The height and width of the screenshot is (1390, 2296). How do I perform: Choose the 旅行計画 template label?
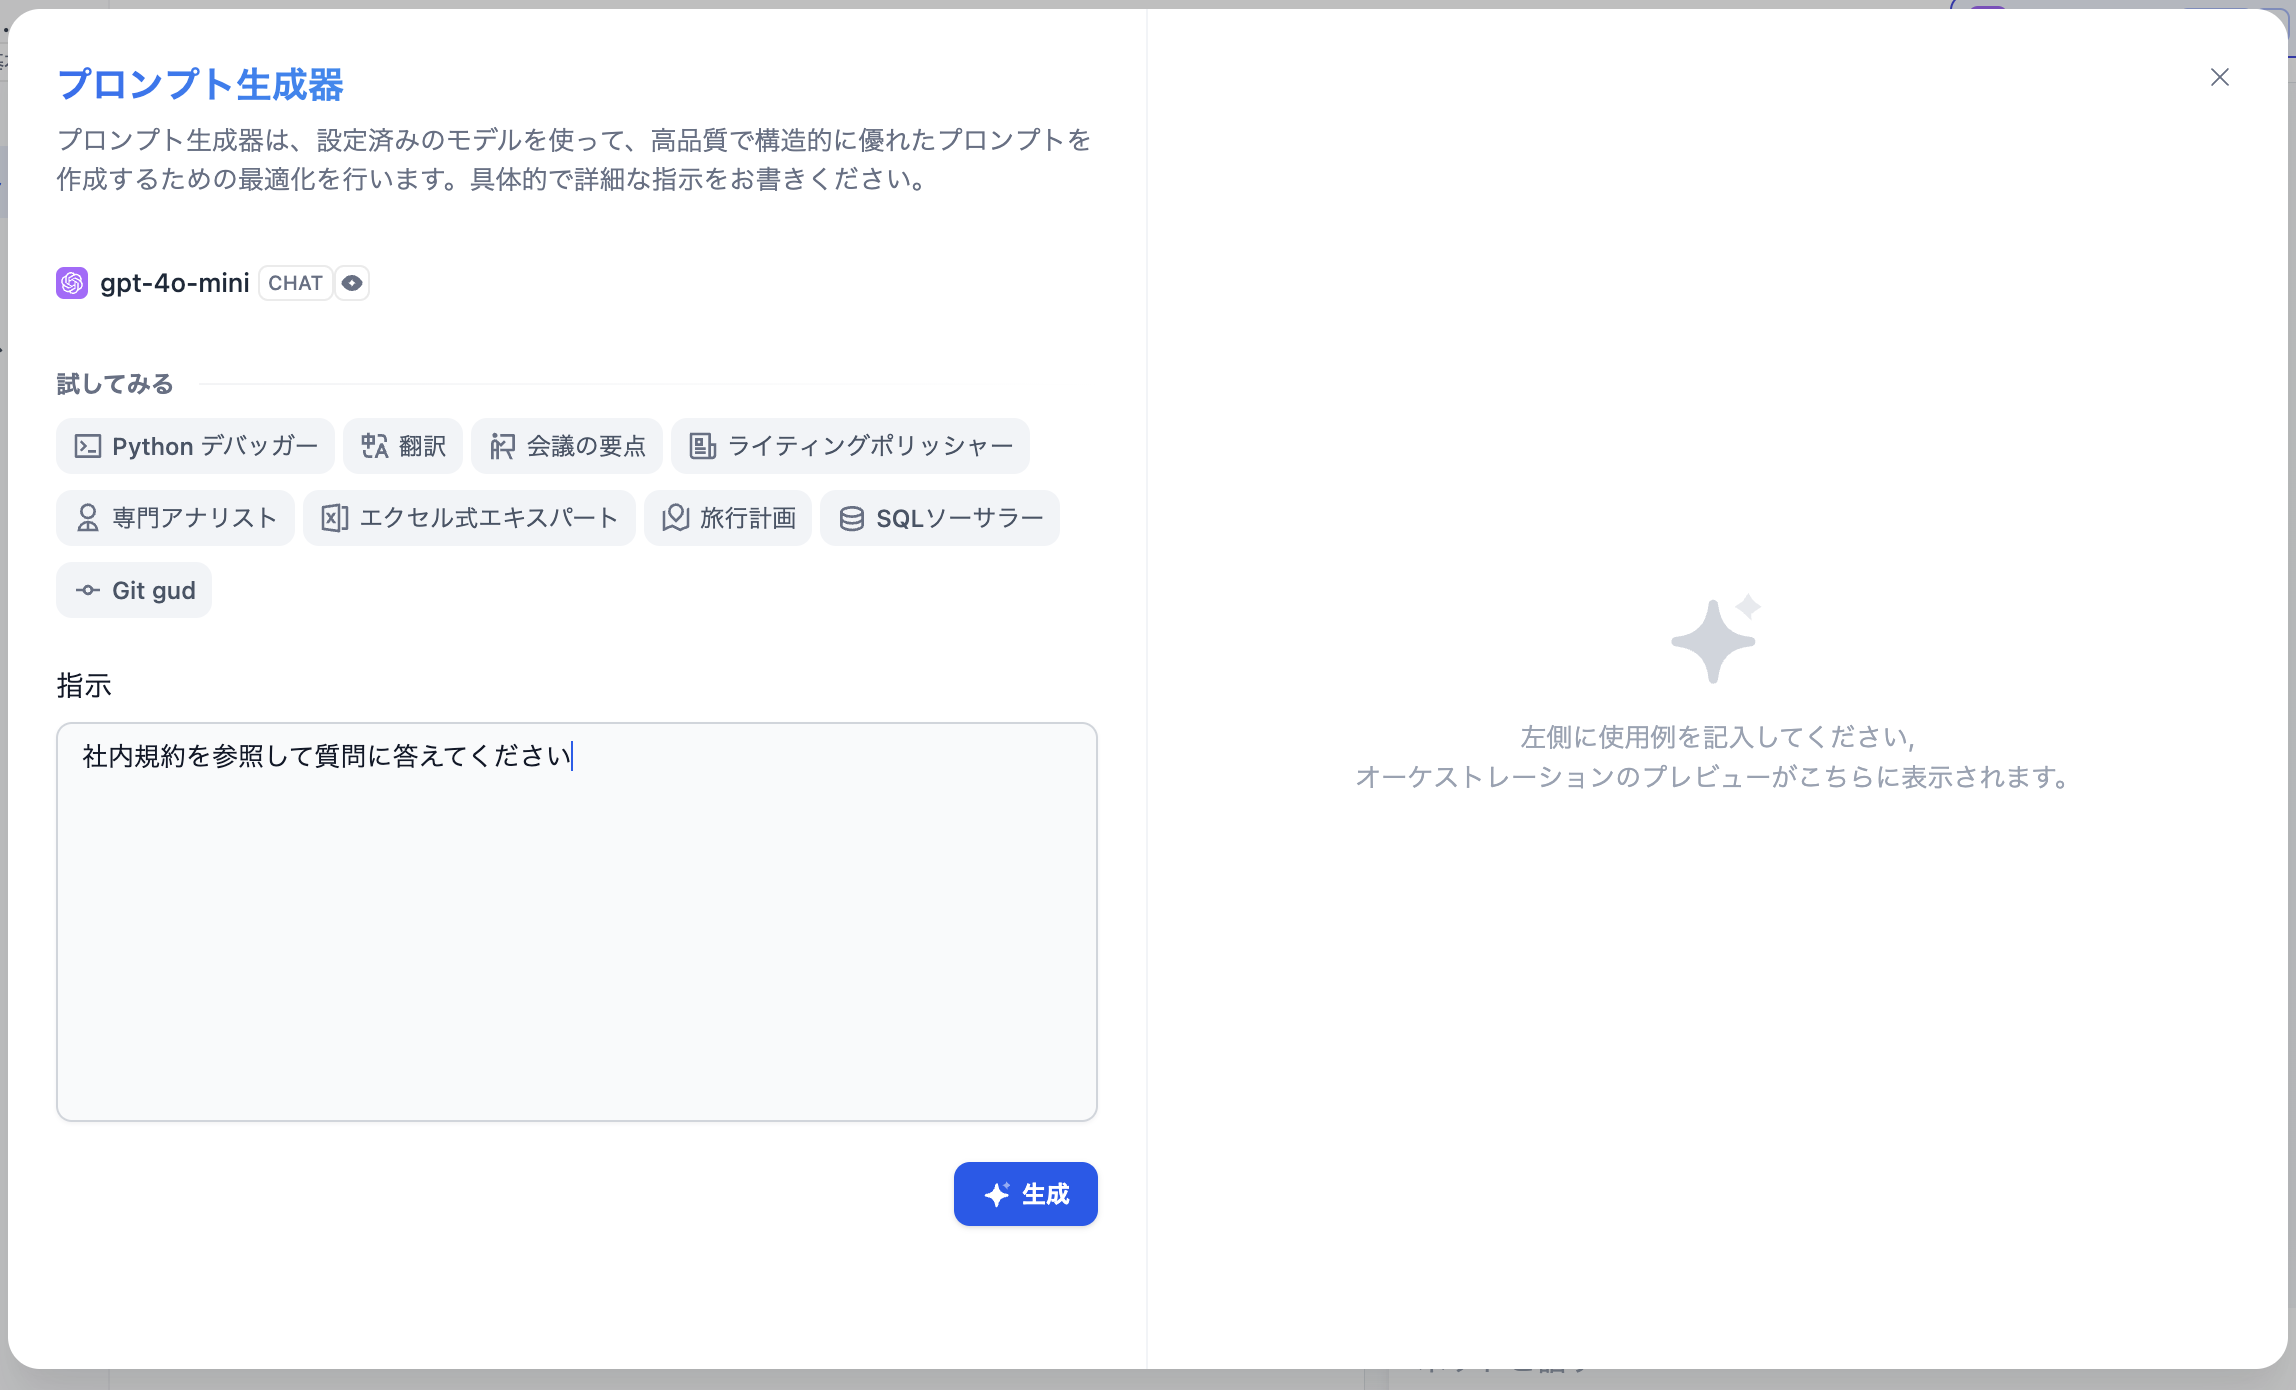coord(748,518)
